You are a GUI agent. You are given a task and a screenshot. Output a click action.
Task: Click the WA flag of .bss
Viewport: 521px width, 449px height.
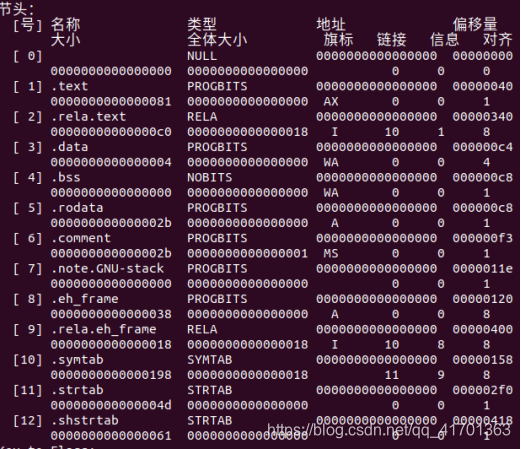tap(331, 193)
